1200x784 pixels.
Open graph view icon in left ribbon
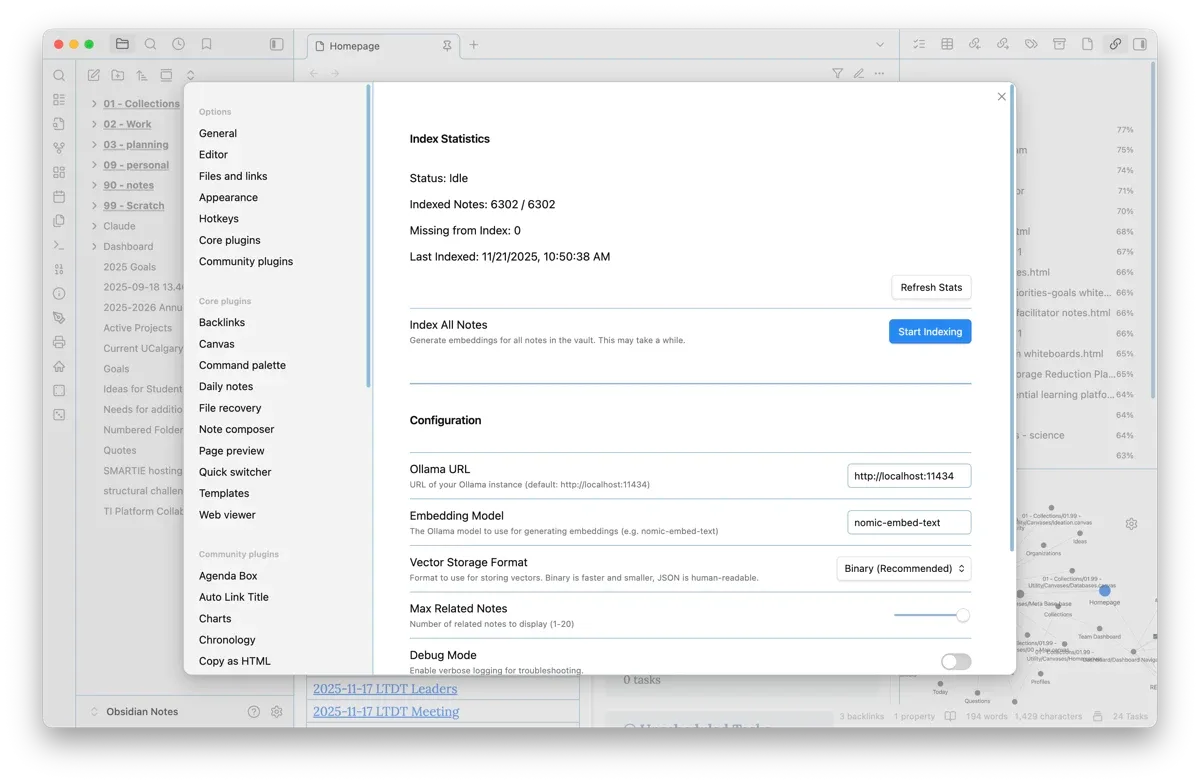click(x=59, y=148)
